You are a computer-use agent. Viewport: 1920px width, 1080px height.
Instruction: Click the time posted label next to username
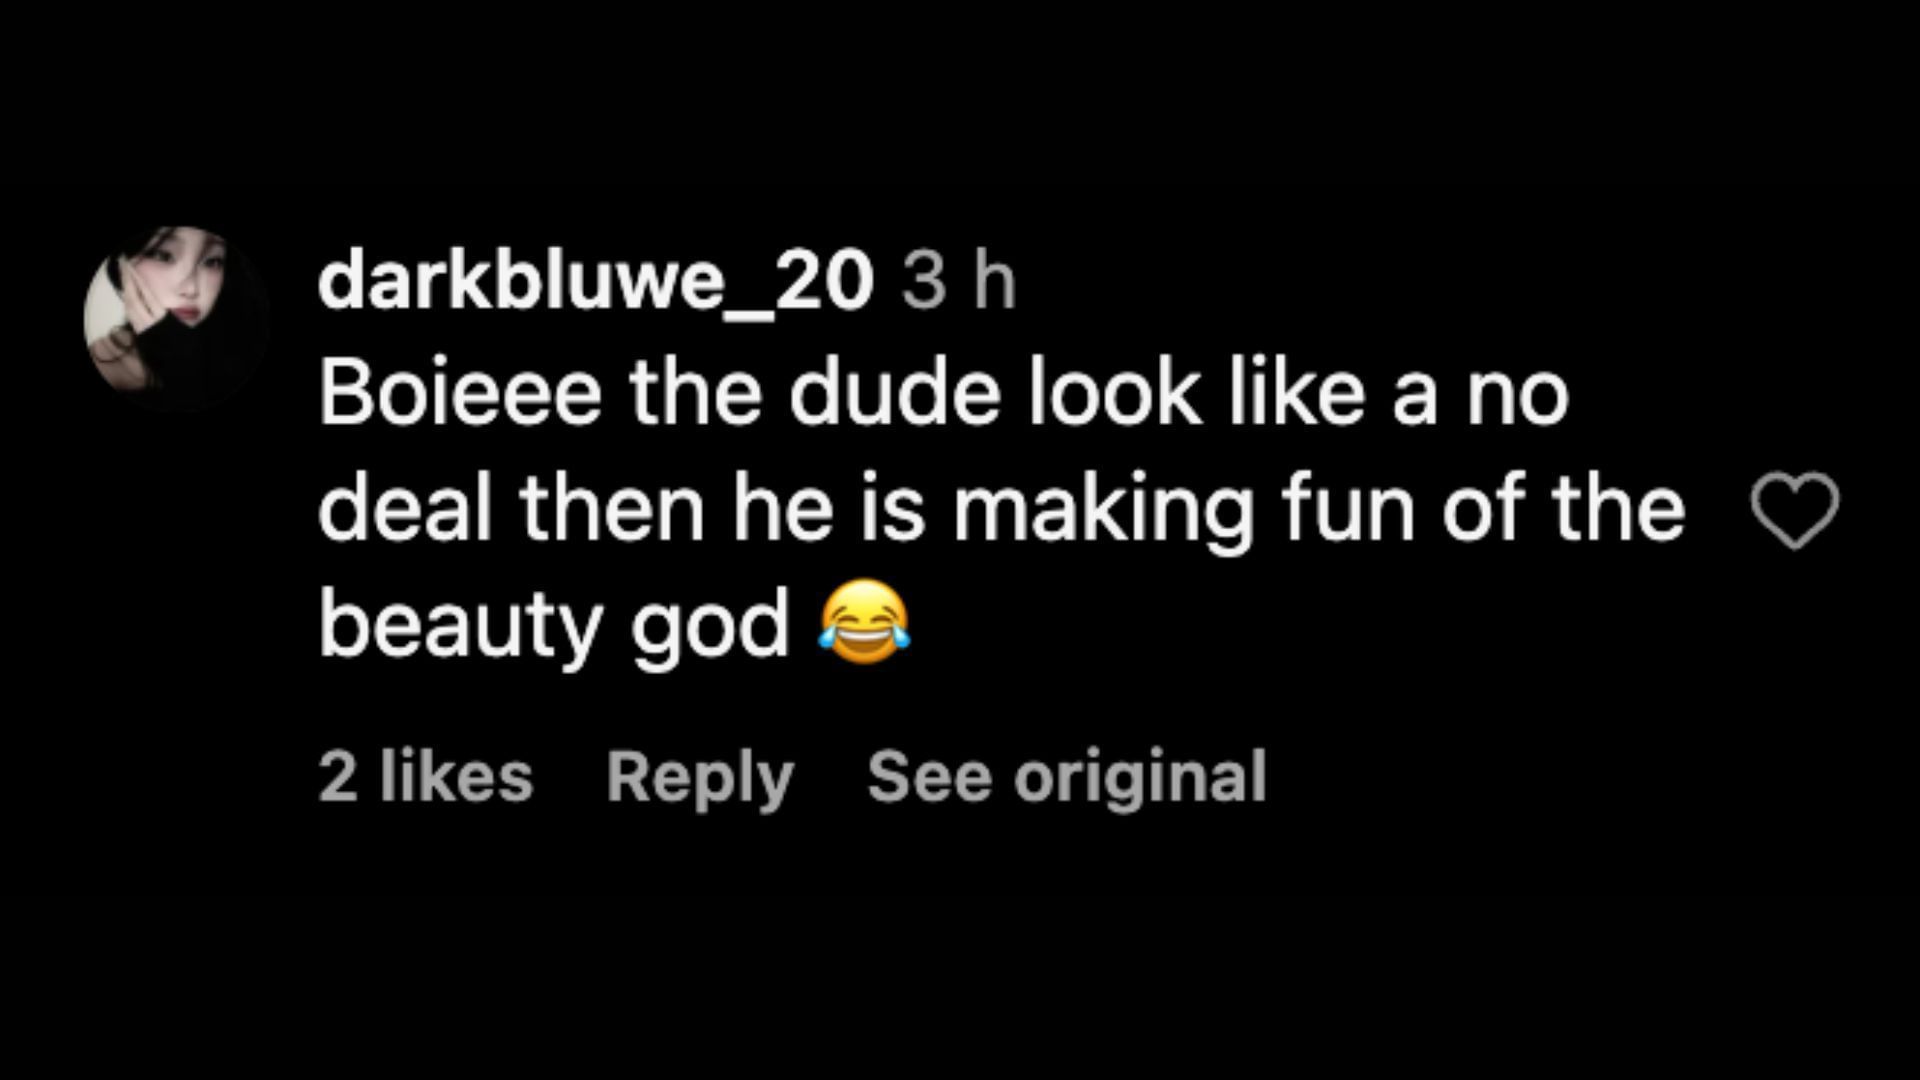(x=958, y=283)
